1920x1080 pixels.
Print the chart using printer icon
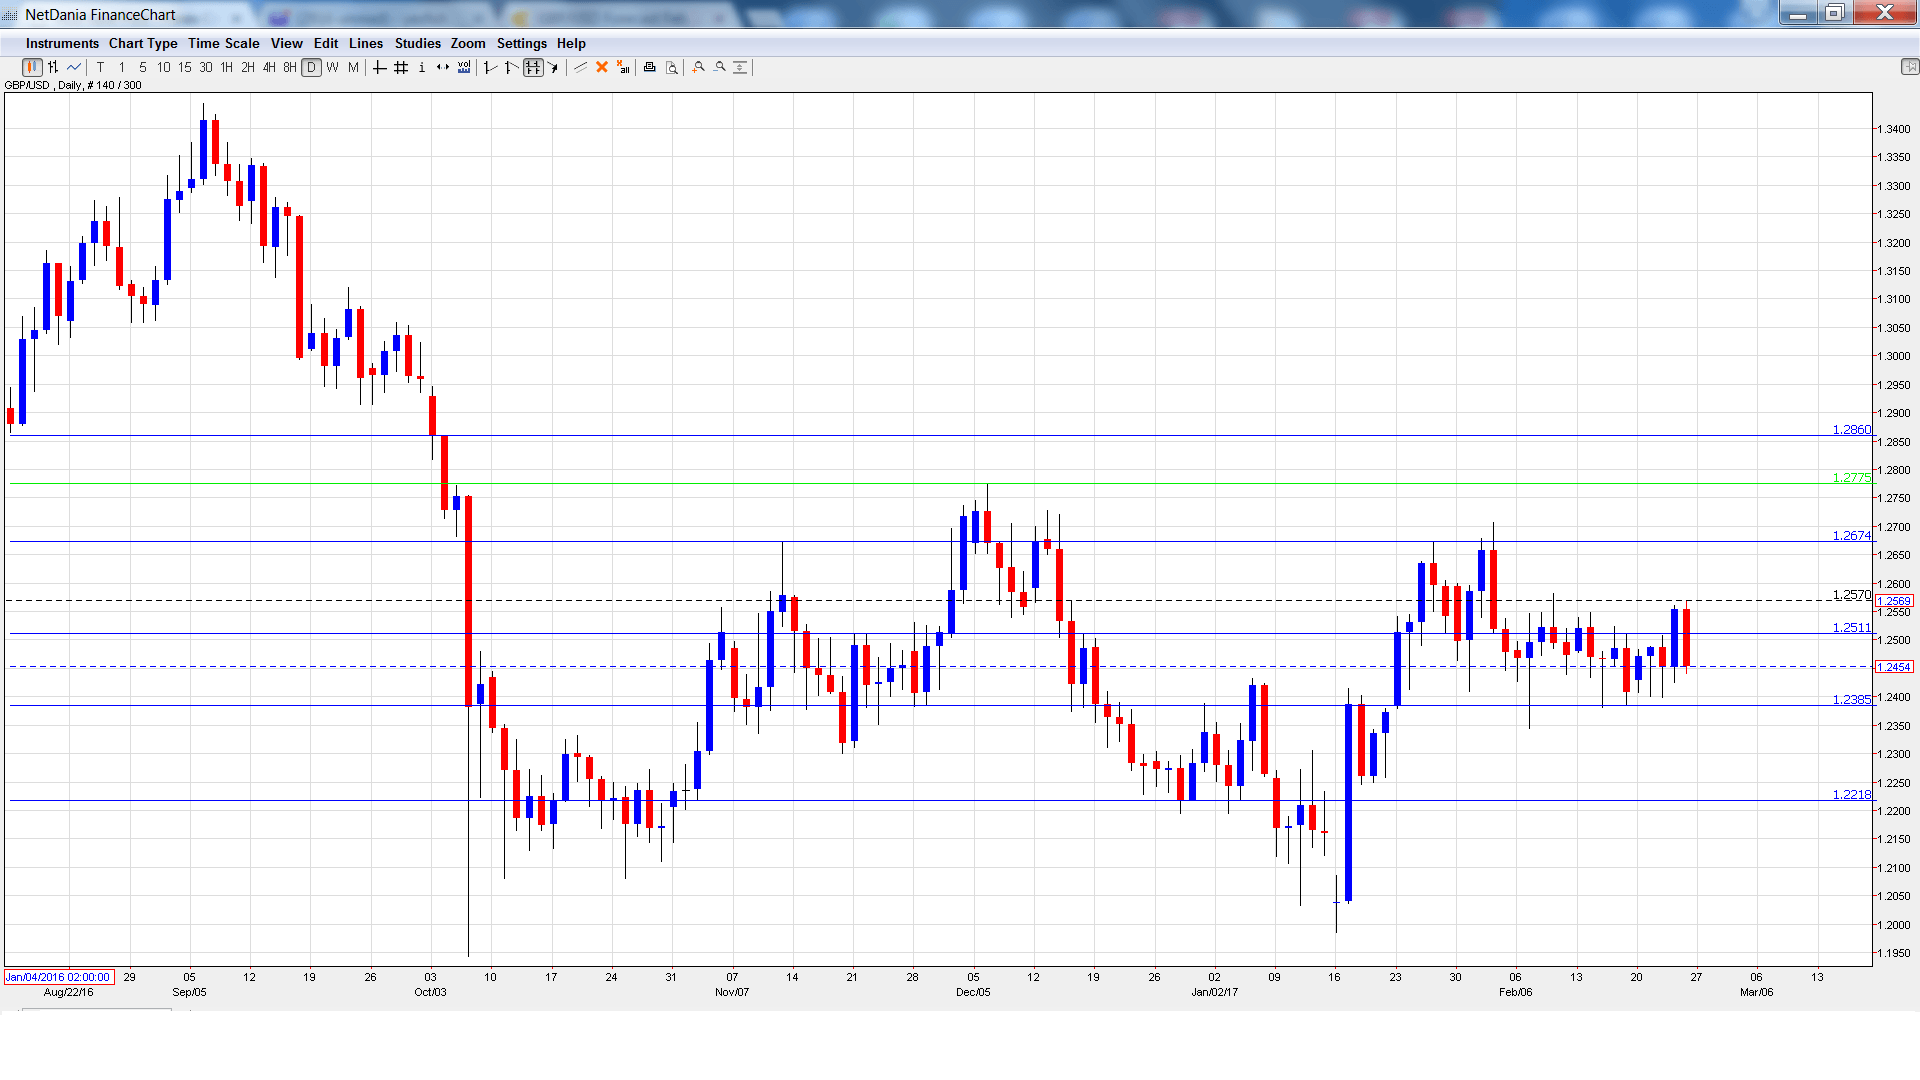tap(650, 68)
